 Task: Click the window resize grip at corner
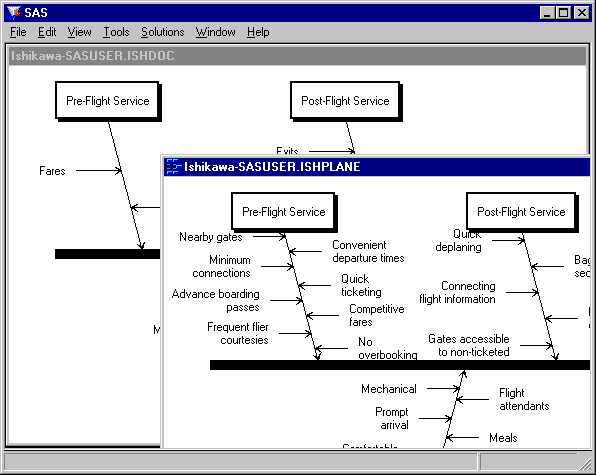(x=586, y=463)
